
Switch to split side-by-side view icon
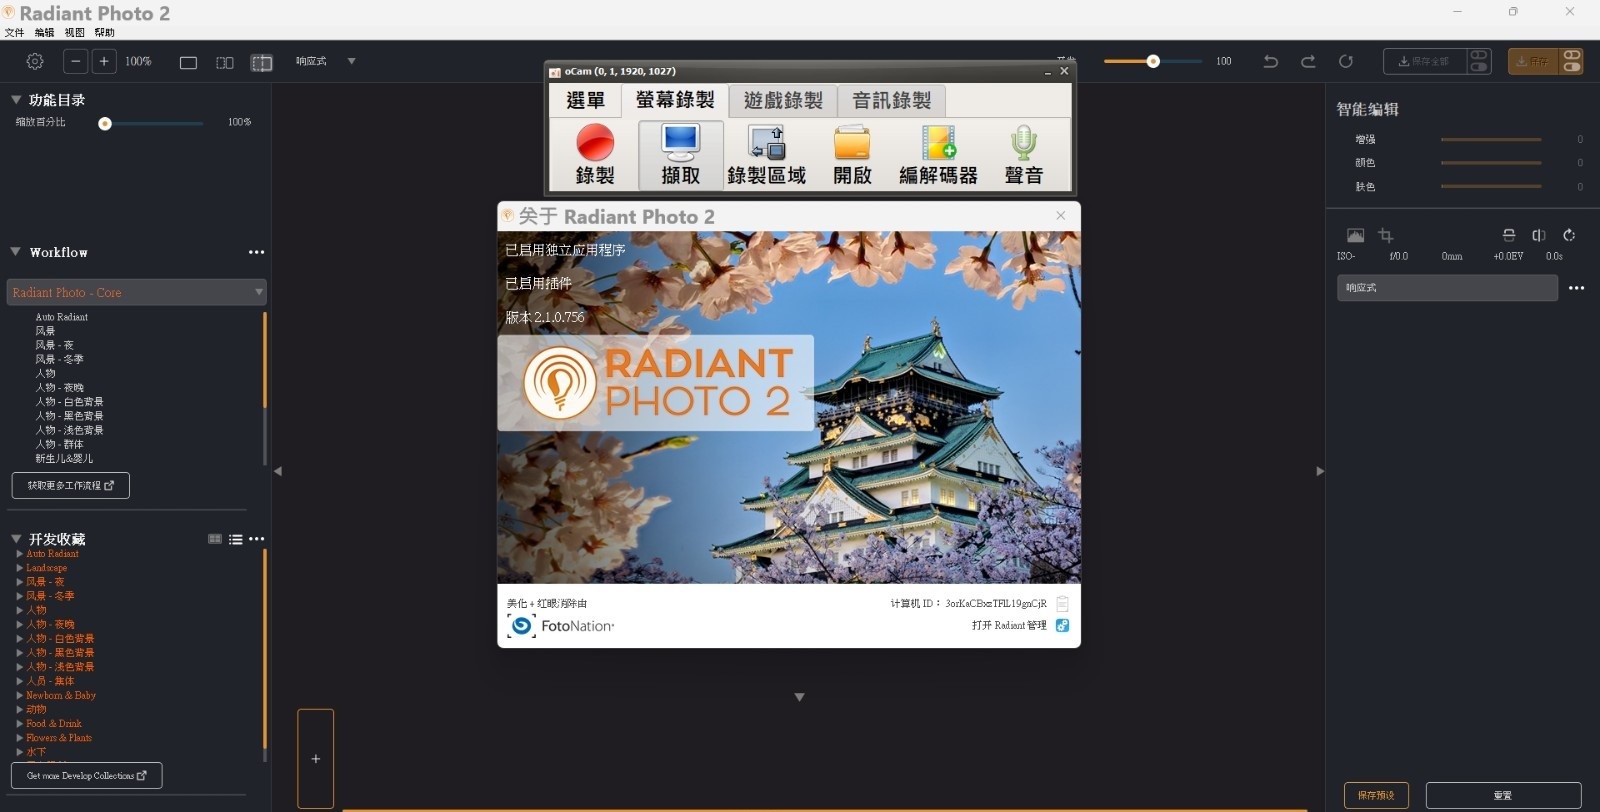225,63
